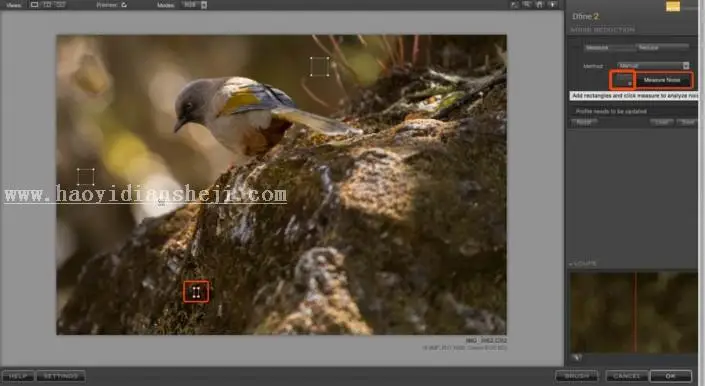705x386 pixels.
Task: Select the measurement rectangle above the bird
Action: click(320, 67)
